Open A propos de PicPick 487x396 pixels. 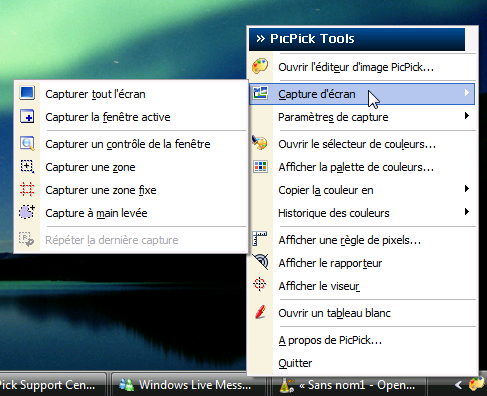click(x=362, y=340)
